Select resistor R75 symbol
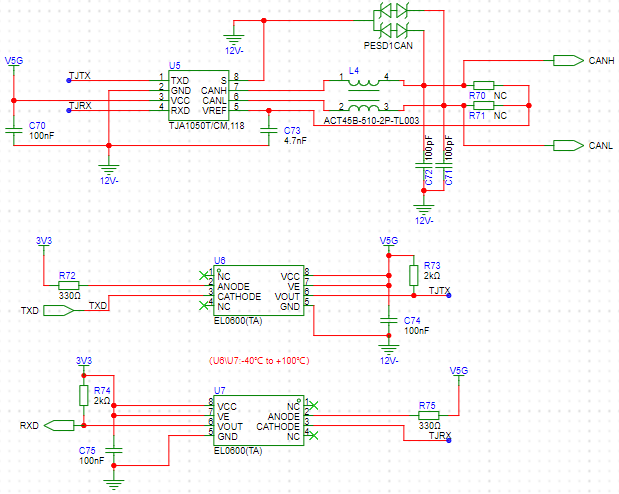 tap(429, 415)
